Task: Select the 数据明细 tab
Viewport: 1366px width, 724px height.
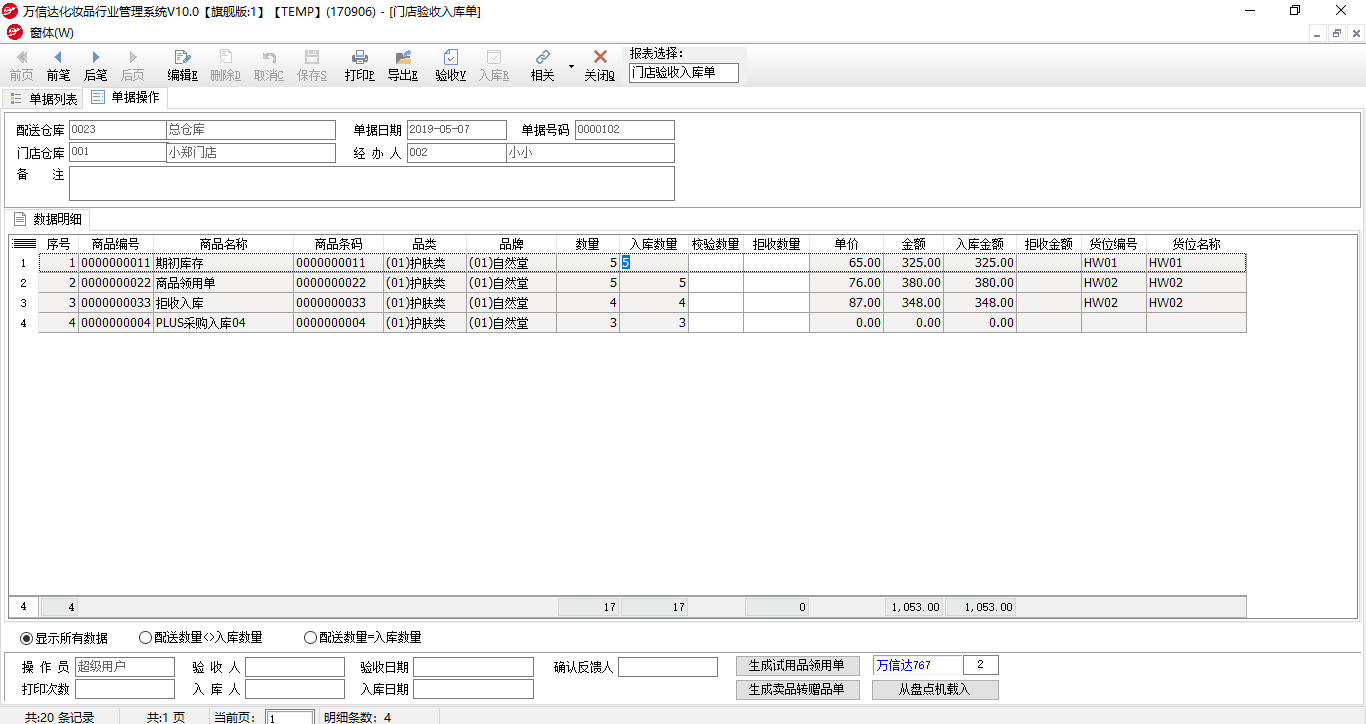Action: (49, 219)
